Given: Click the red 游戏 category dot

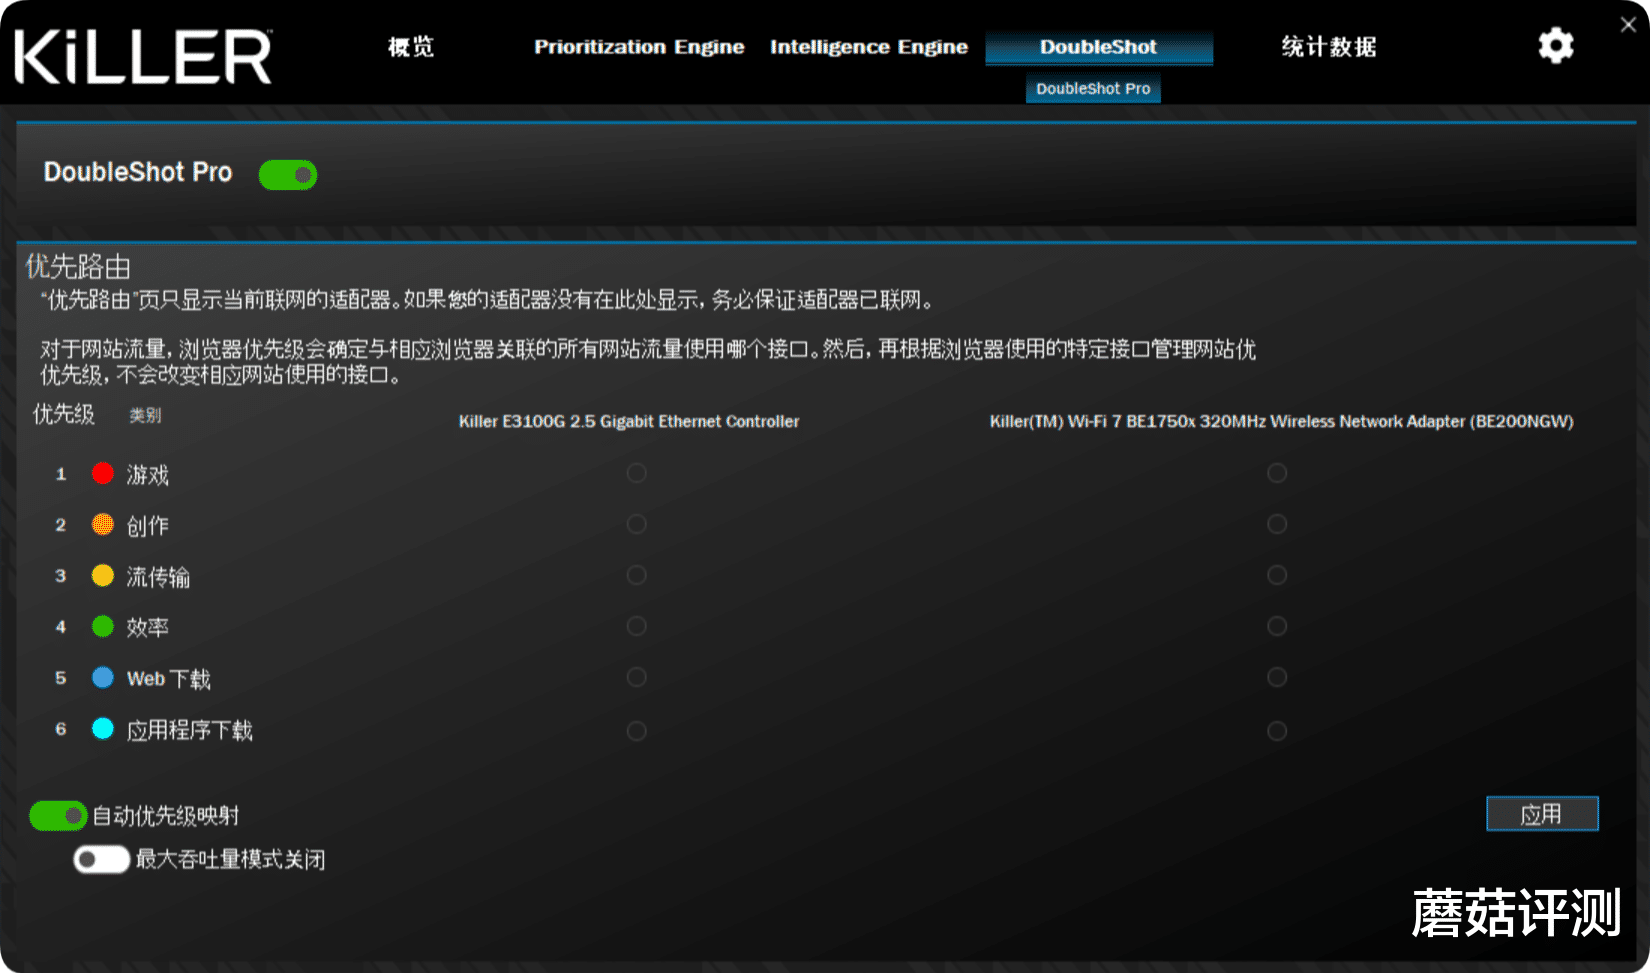Looking at the screenshot, I should (x=103, y=473).
